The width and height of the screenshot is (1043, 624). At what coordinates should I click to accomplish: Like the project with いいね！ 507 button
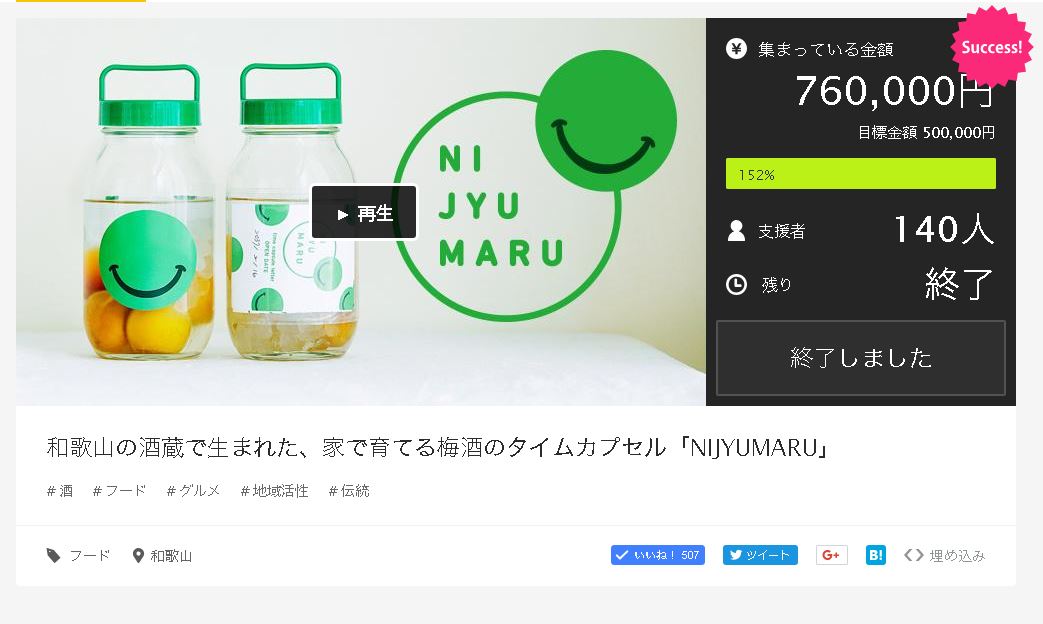658,555
